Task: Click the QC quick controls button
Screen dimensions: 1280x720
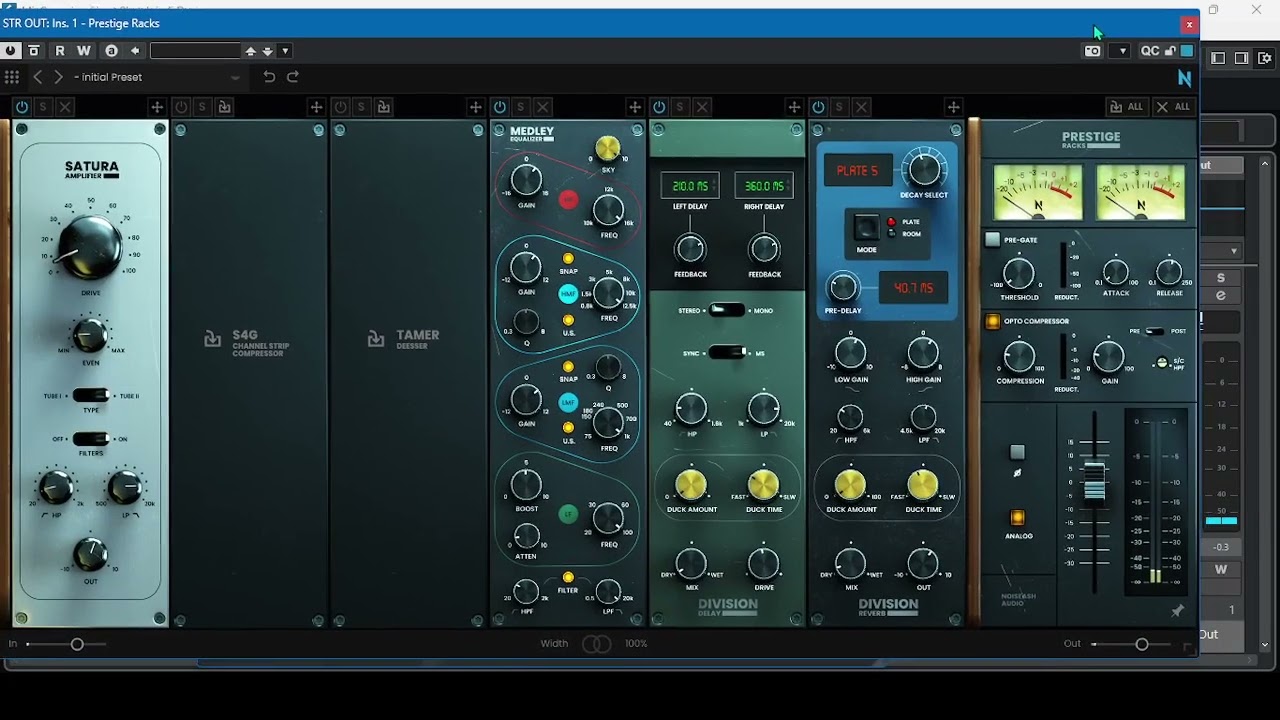Action: [x=1150, y=51]
